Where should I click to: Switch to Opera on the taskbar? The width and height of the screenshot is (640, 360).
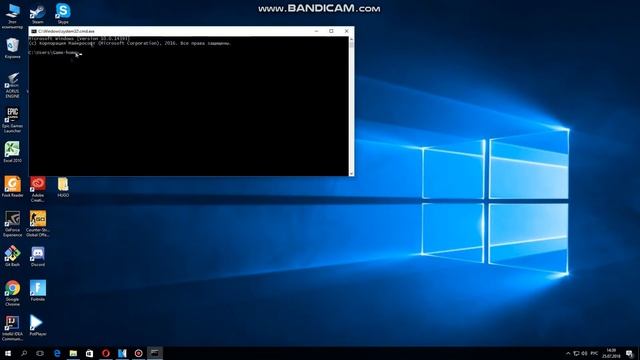pos(106,353)
